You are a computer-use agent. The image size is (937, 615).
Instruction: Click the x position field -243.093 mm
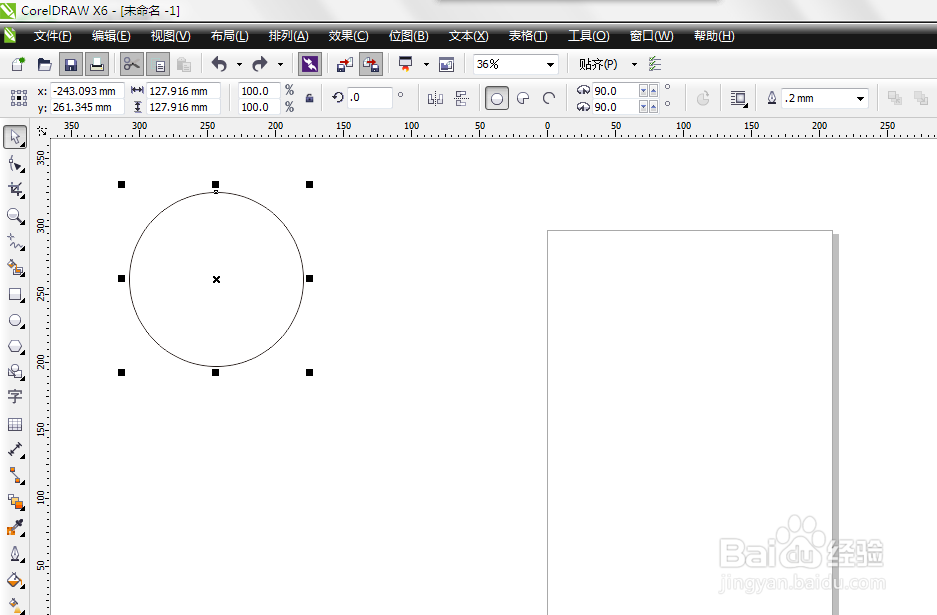(87, 91)
